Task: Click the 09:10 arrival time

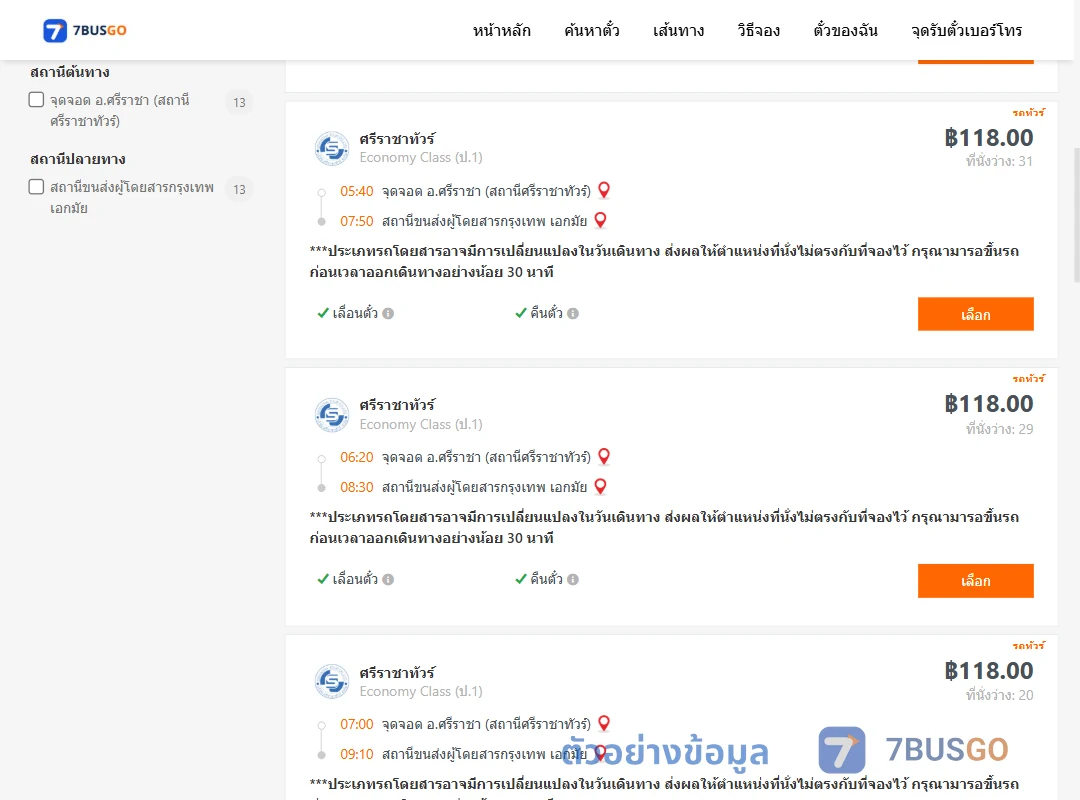Action: pos(356,755)
